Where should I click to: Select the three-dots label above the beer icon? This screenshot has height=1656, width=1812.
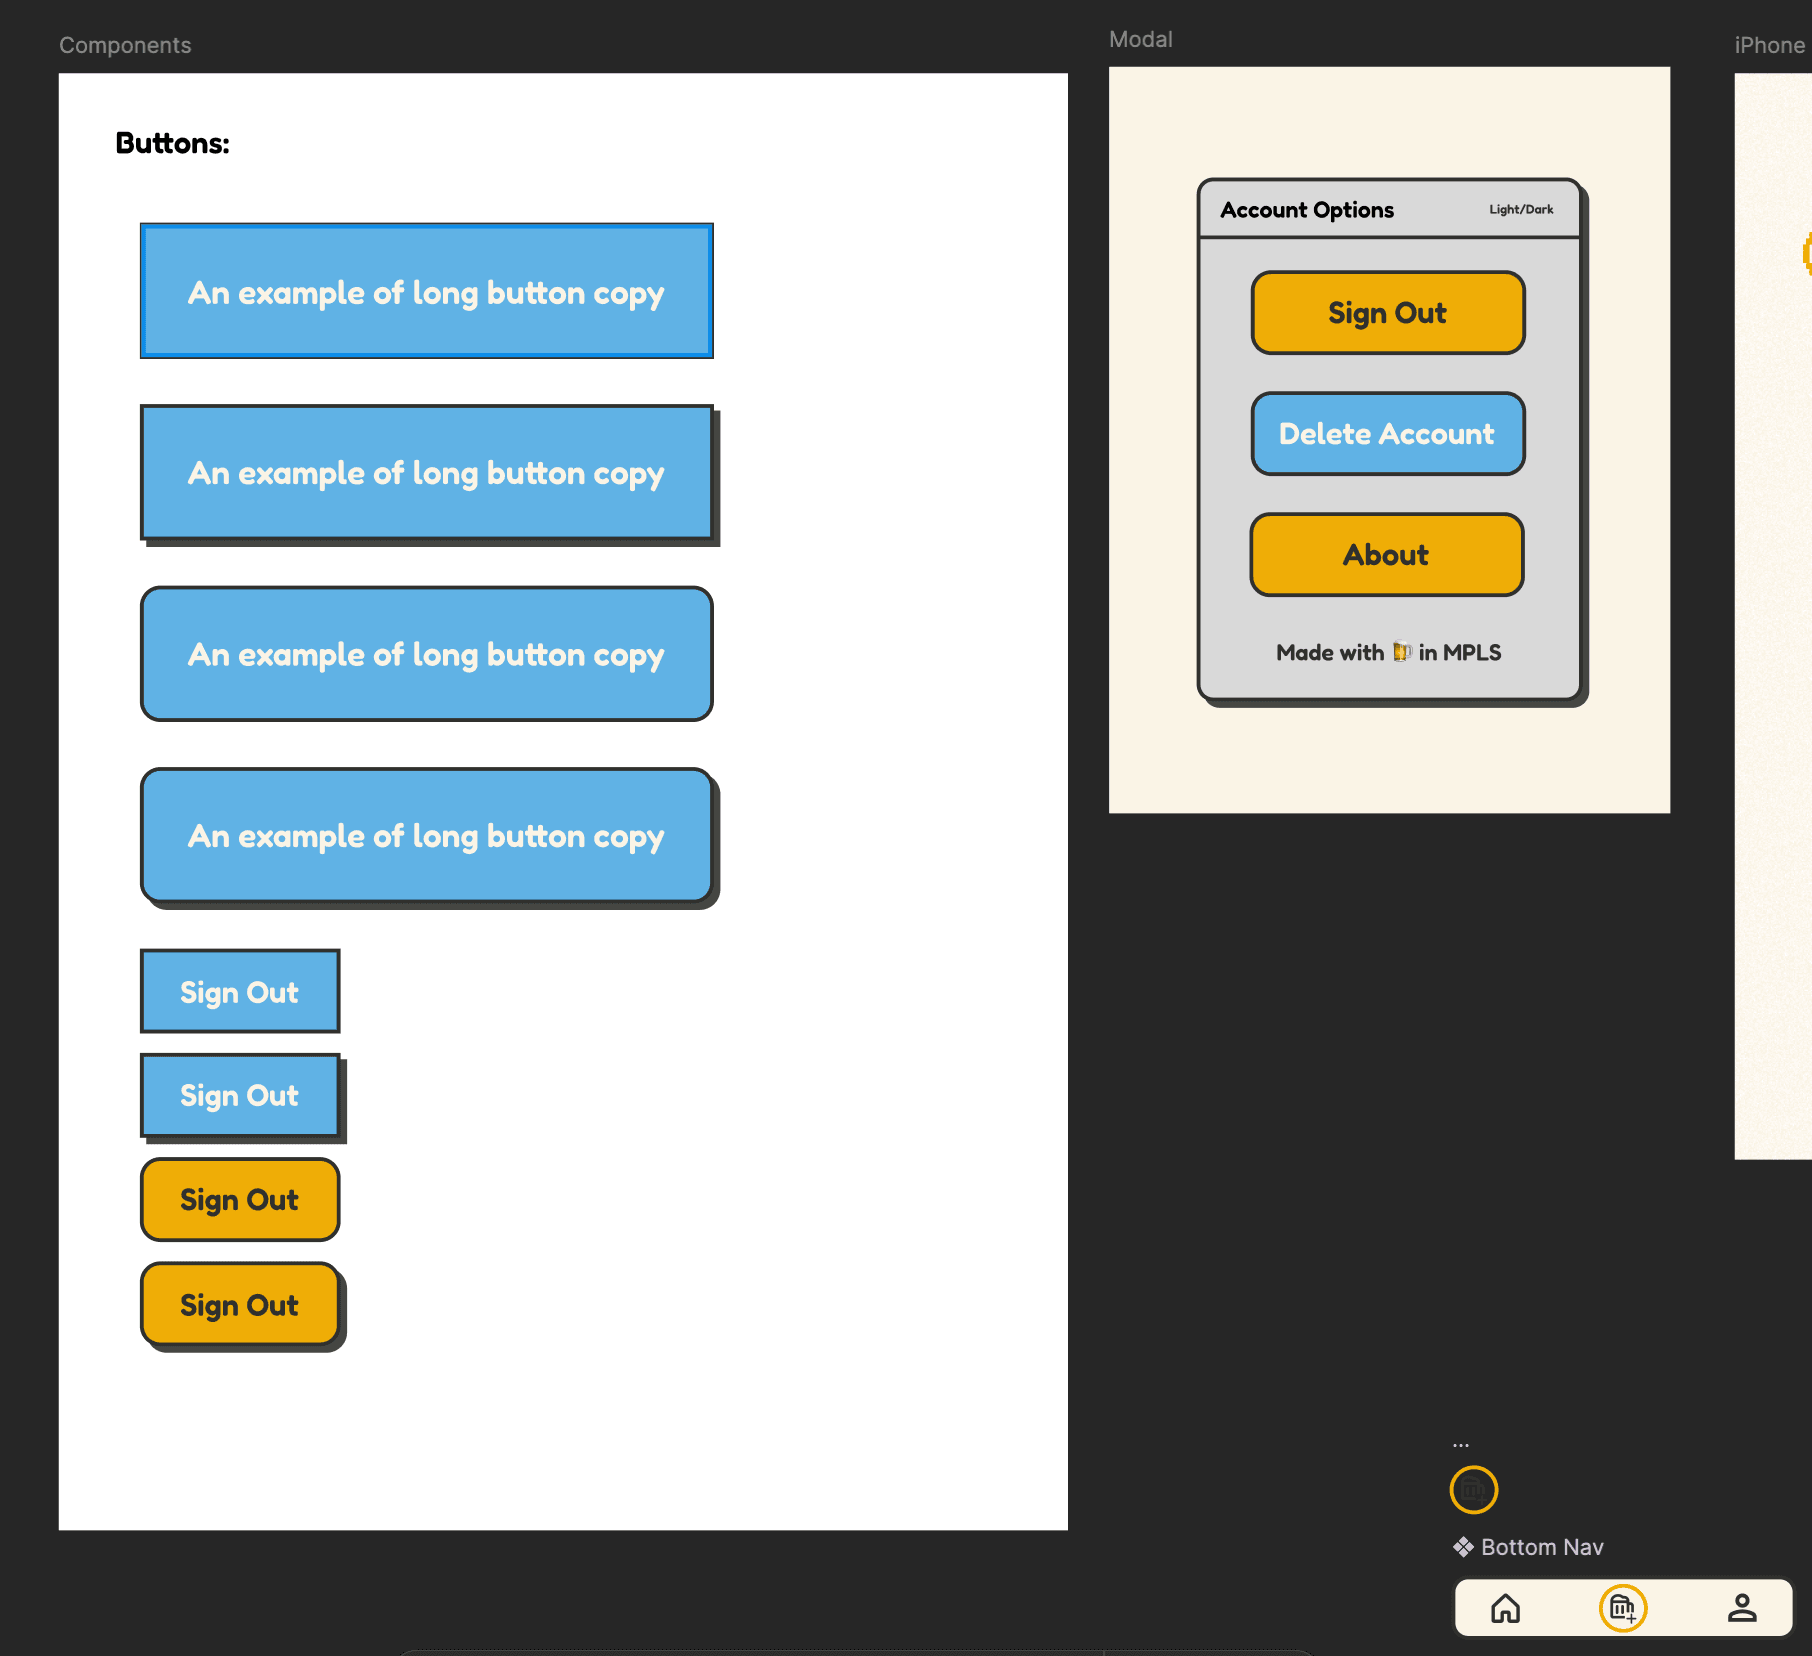click(x=1461, y=1445)
